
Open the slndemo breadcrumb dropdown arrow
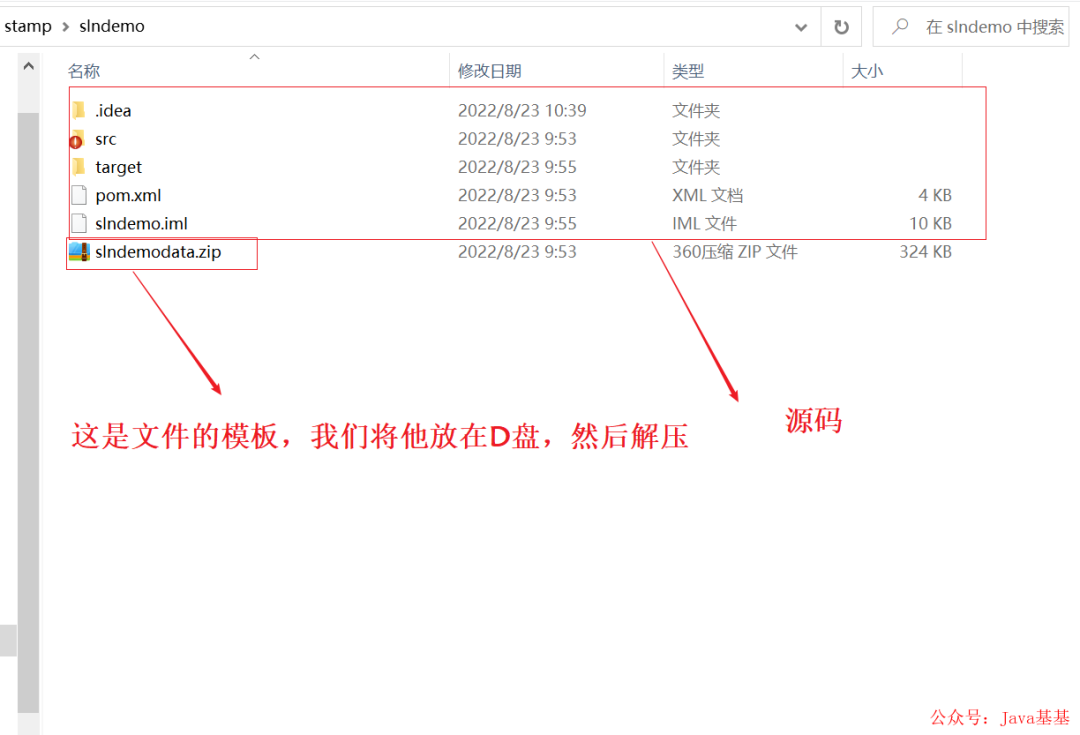point(155,26)
